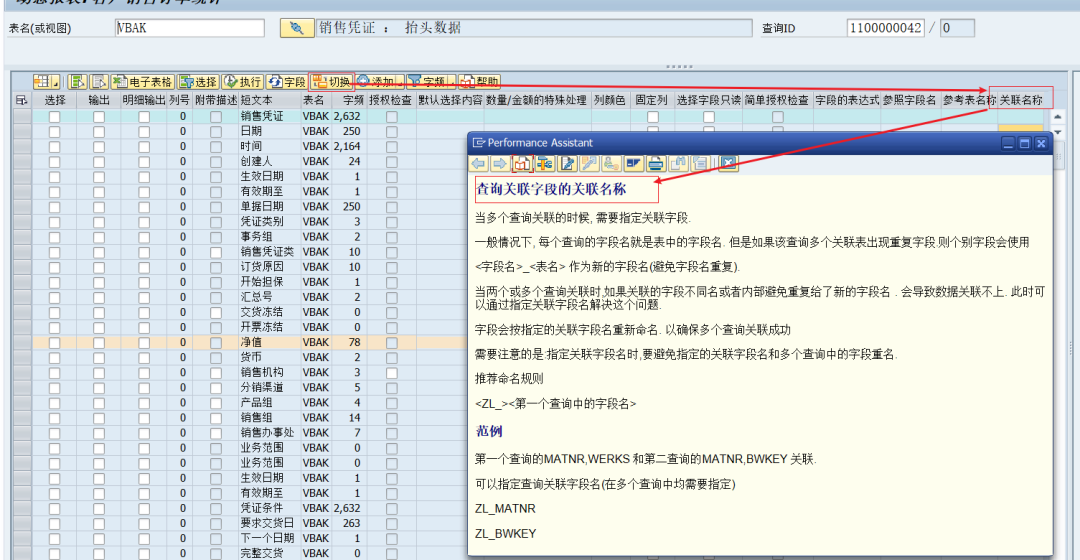Viewport: 1080px width, 560px height.
Task: Toggle 选择 checkbox for 货币 row
Action: [54, 357]
